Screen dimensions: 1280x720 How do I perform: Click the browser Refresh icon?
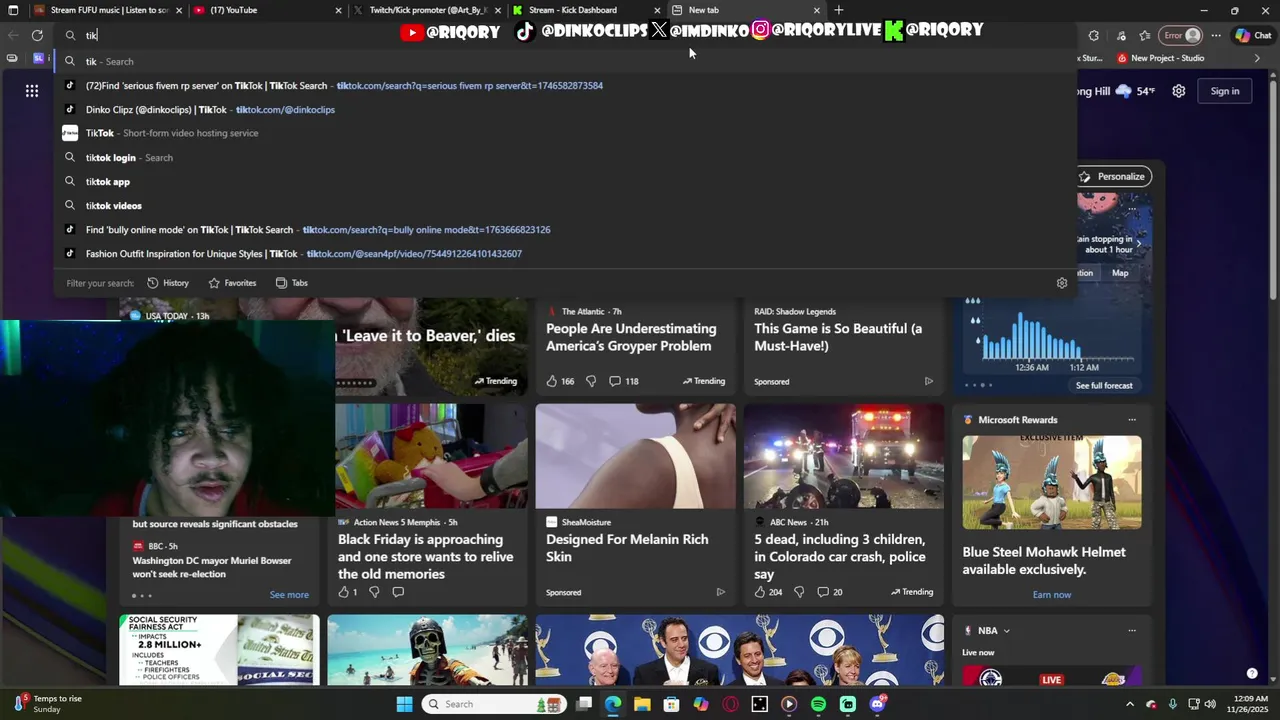[x=37, y=35]
